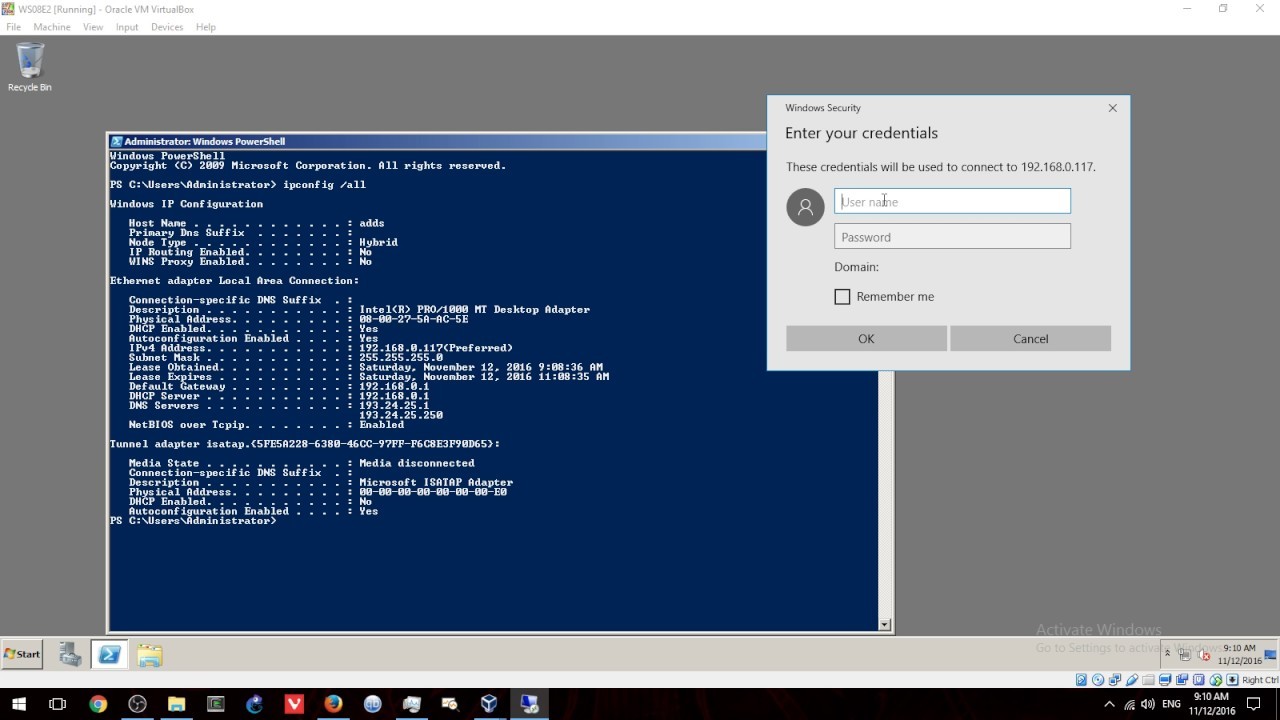The height and width of the screenshot is (720, 1280).
Task: Click the Password input field
Action: (952, 237)
